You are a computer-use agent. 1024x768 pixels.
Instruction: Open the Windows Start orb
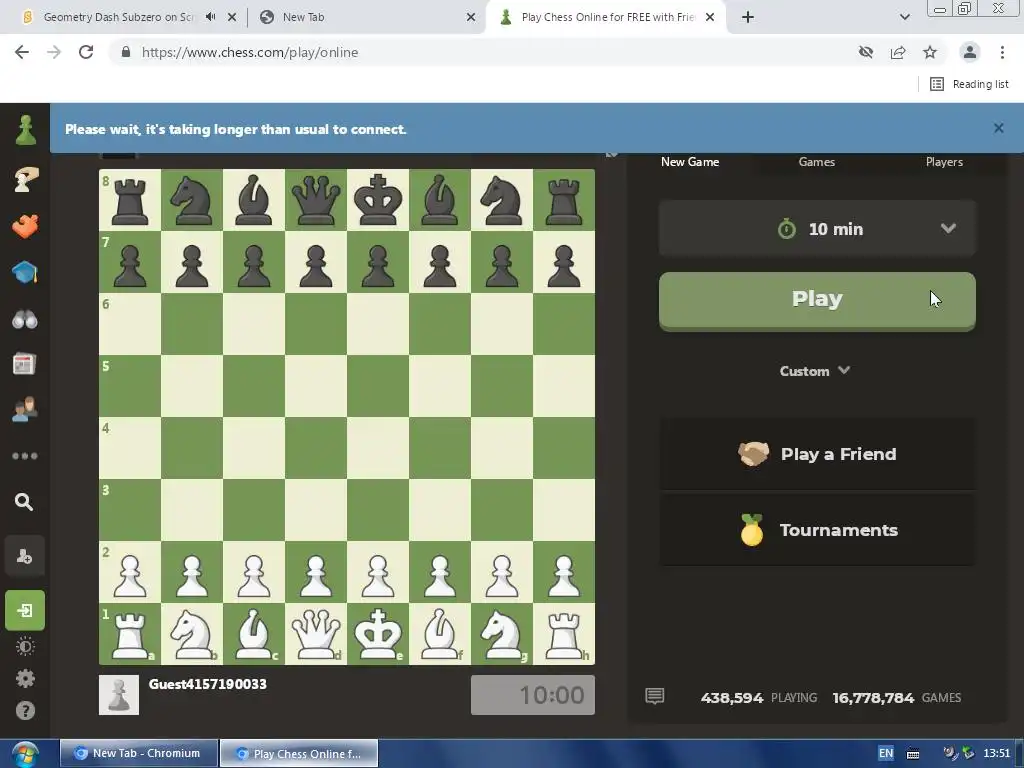click(24, 754)
